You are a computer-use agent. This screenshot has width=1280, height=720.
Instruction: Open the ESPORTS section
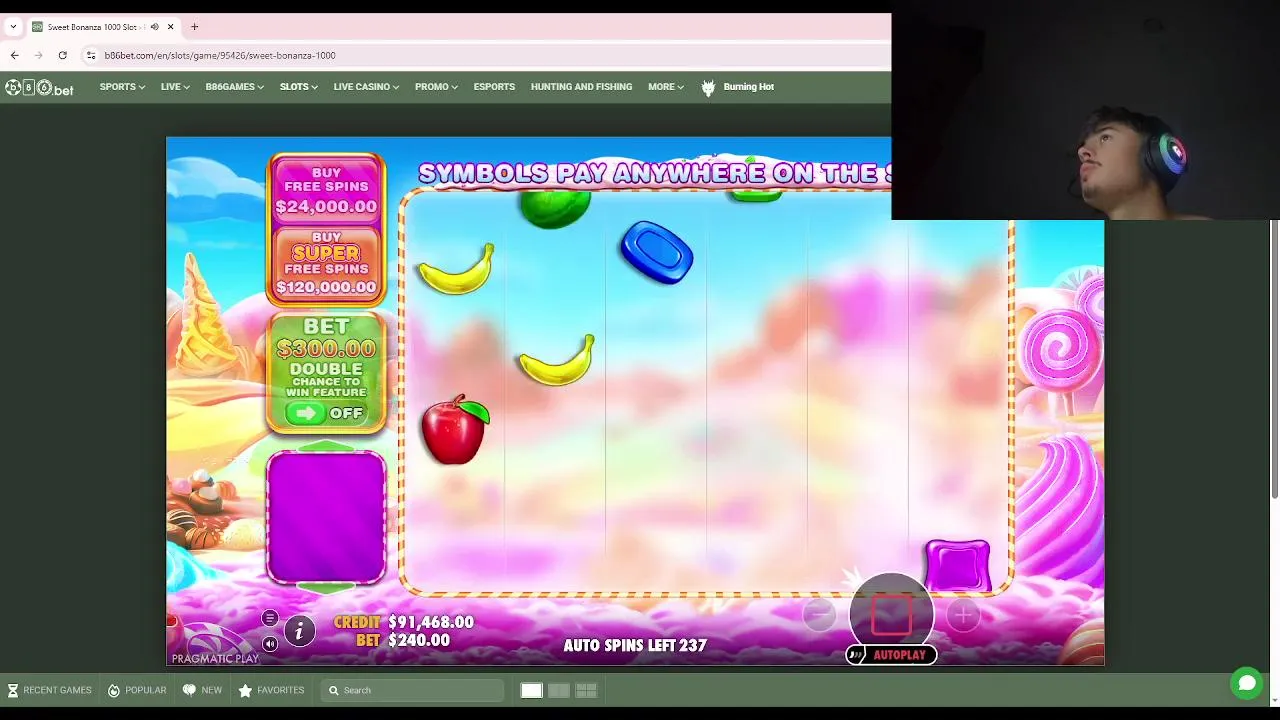pyautogui.click(x=494, y=87)
